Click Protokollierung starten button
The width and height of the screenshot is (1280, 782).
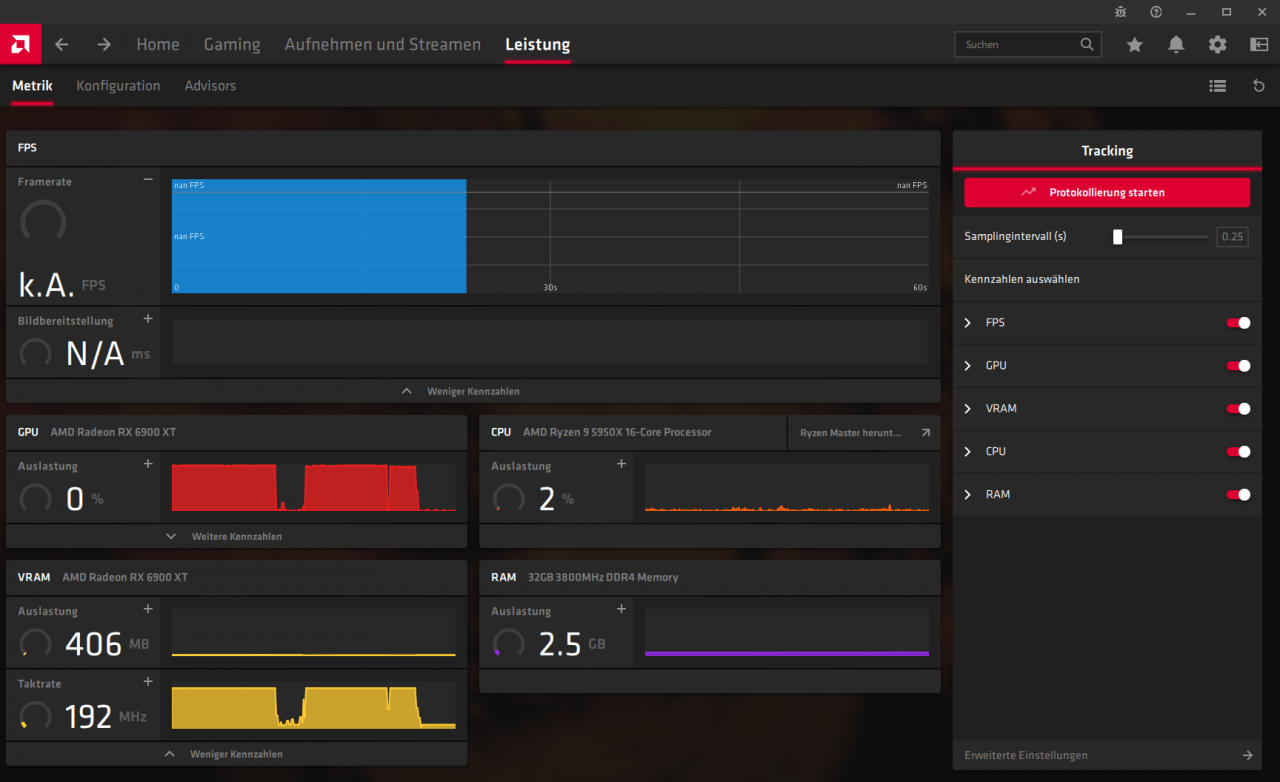tap(1107, 192)
